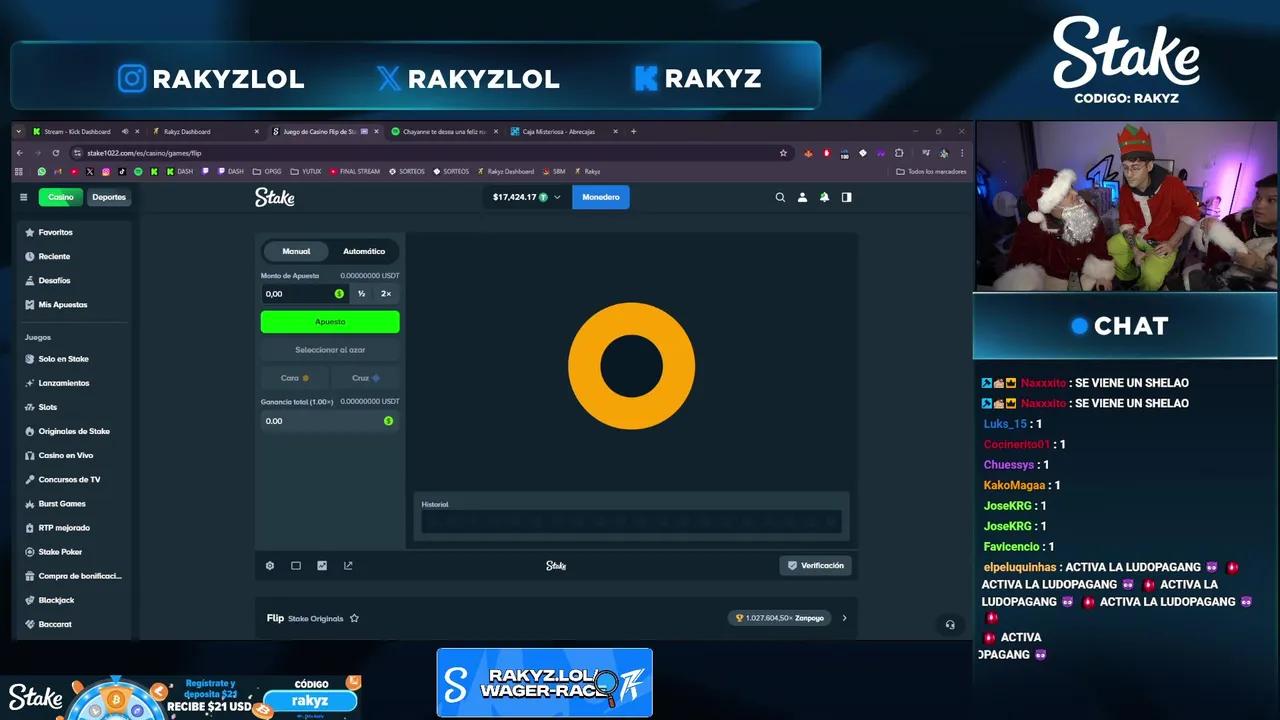
Task: Toggle theater mode icon below the game
Action: click(296, 565)
